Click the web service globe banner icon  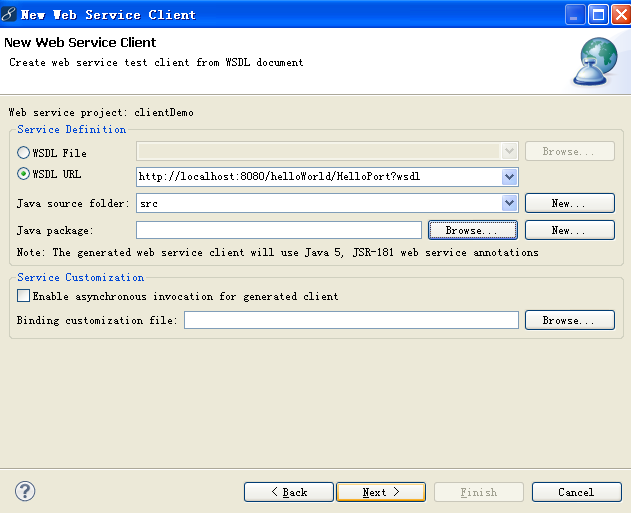593,62
